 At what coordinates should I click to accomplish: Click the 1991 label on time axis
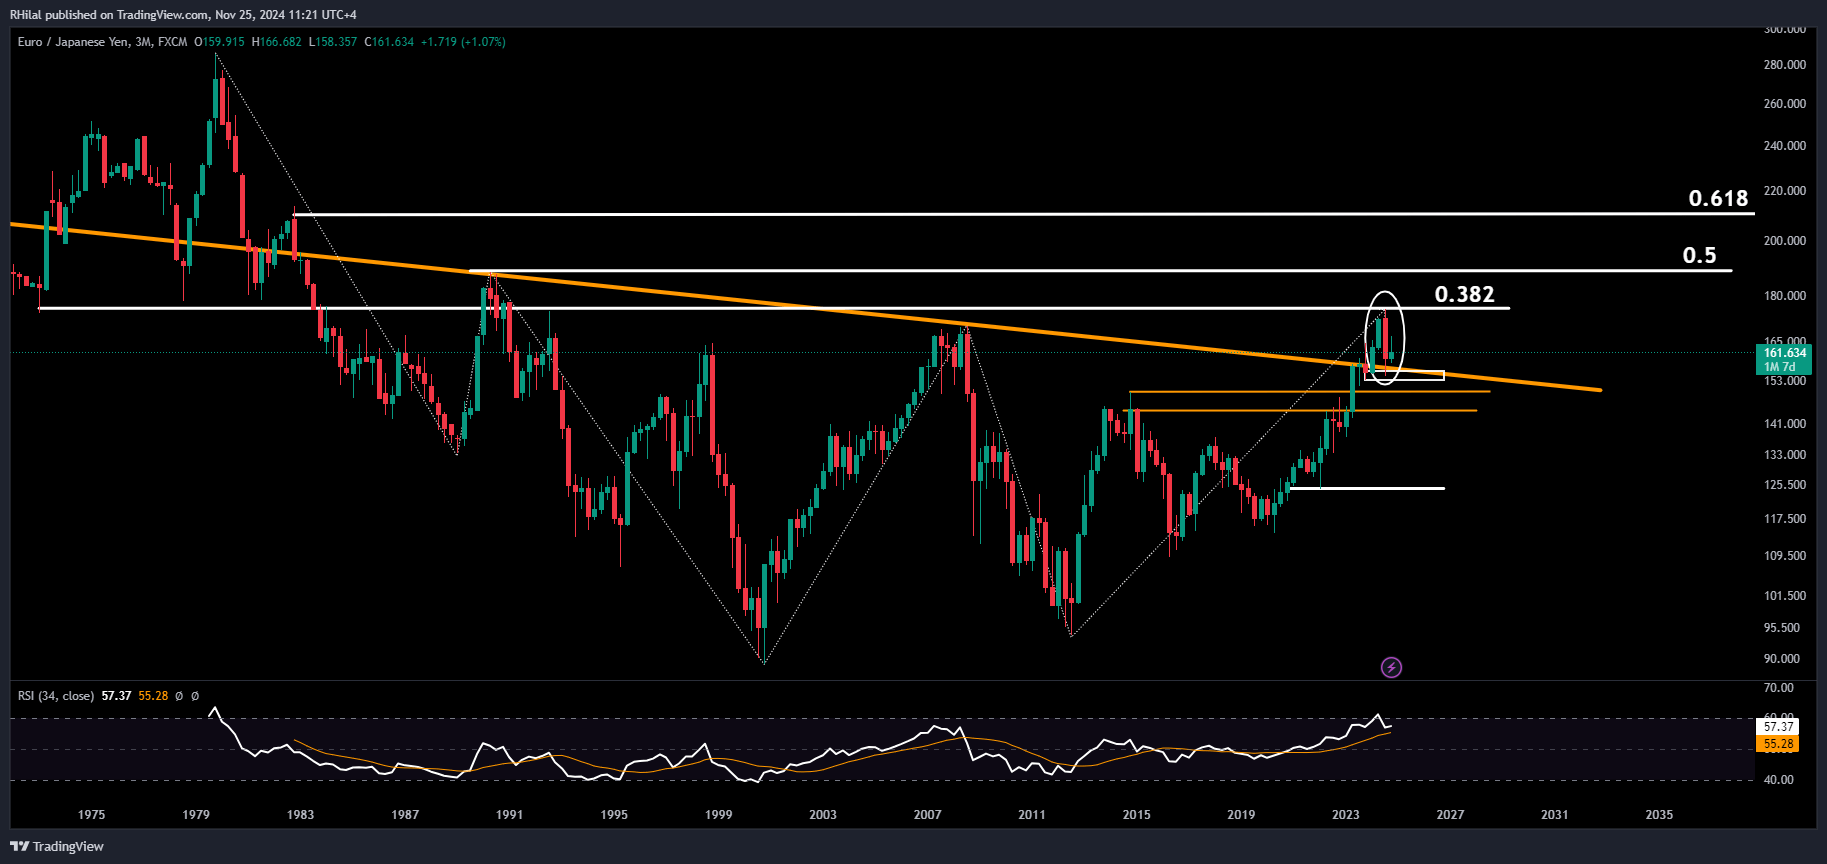click(x=509, y=815)
